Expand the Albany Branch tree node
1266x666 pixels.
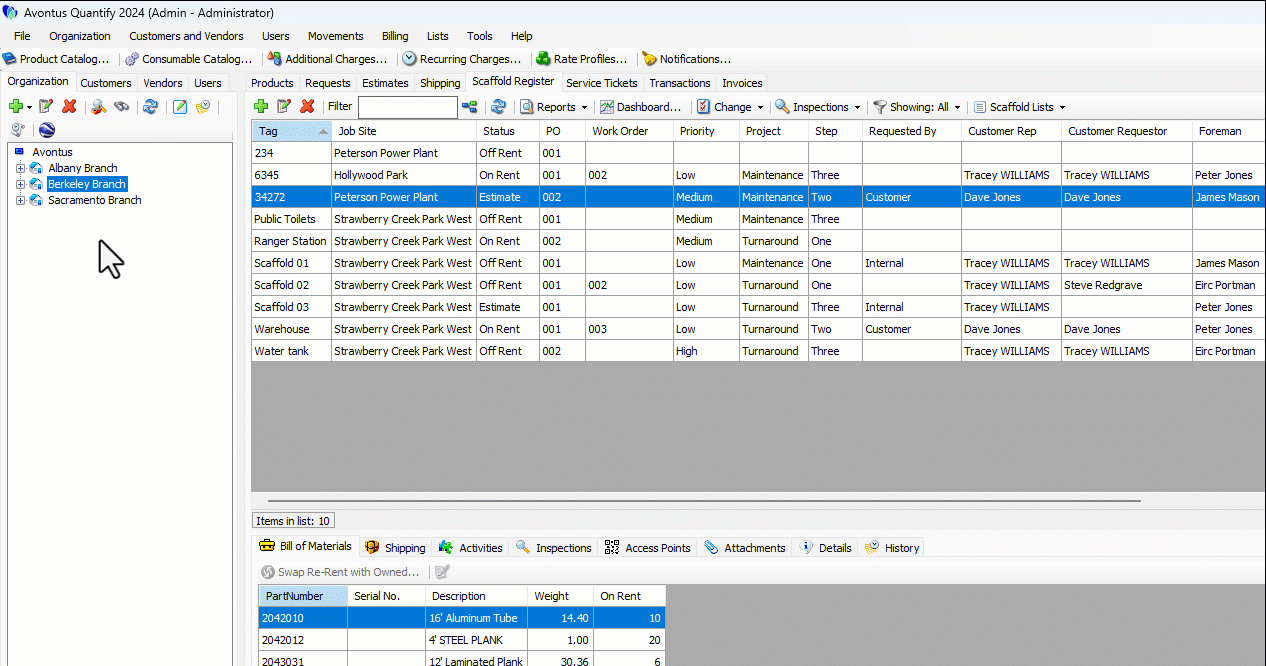pyautogui.click(x=20, y=168)
